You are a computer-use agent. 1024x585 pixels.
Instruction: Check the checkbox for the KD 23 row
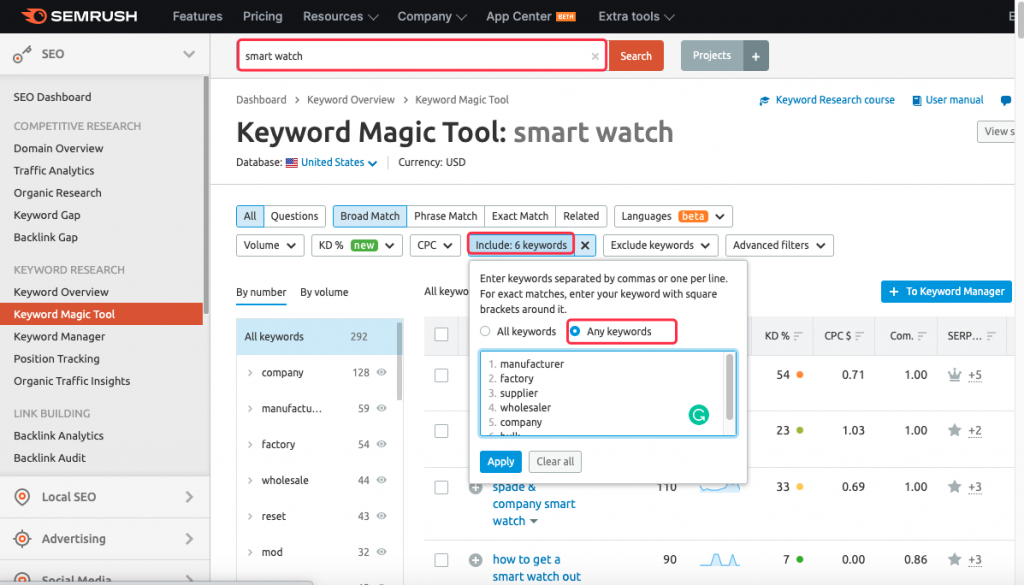point(441,431)
